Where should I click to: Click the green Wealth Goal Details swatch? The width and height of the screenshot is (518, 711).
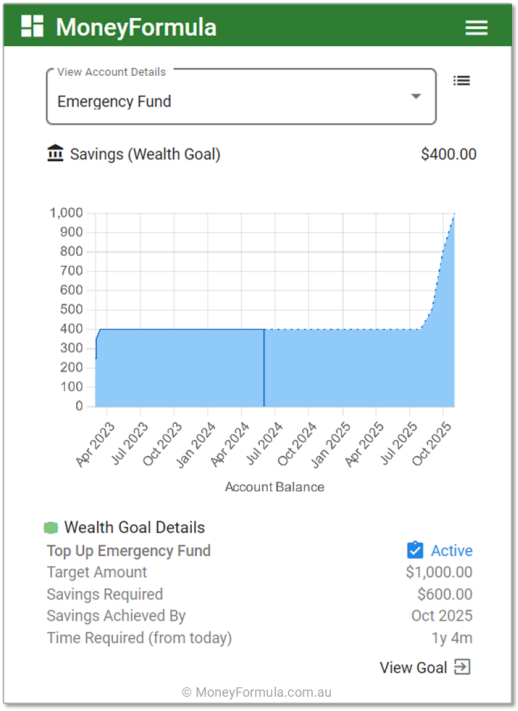(51, 527)
